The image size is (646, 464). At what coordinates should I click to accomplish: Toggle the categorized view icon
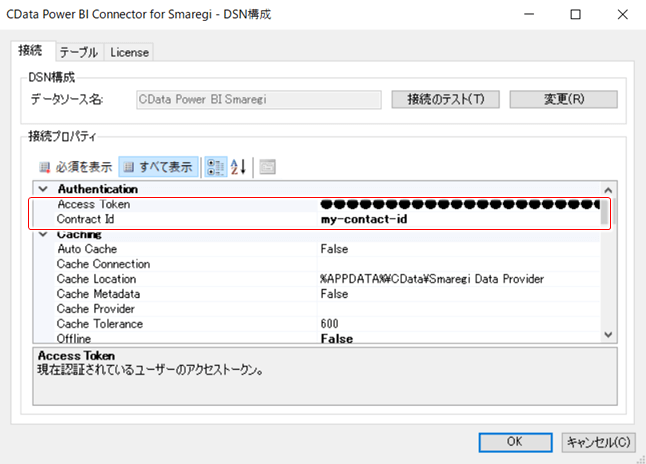pos(215,167)
